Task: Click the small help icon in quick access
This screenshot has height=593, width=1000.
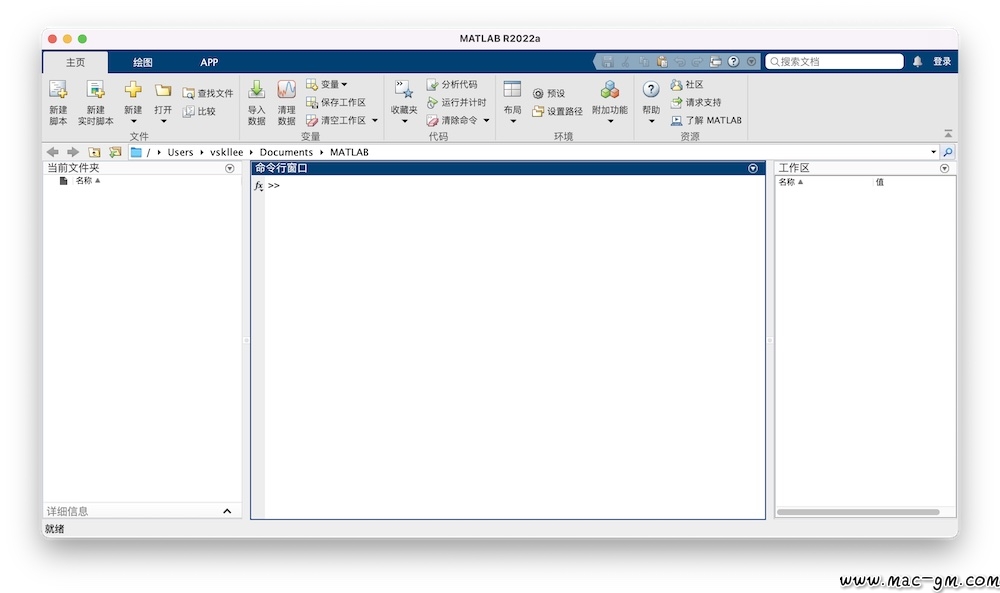Action: click(x=733, y=62)
